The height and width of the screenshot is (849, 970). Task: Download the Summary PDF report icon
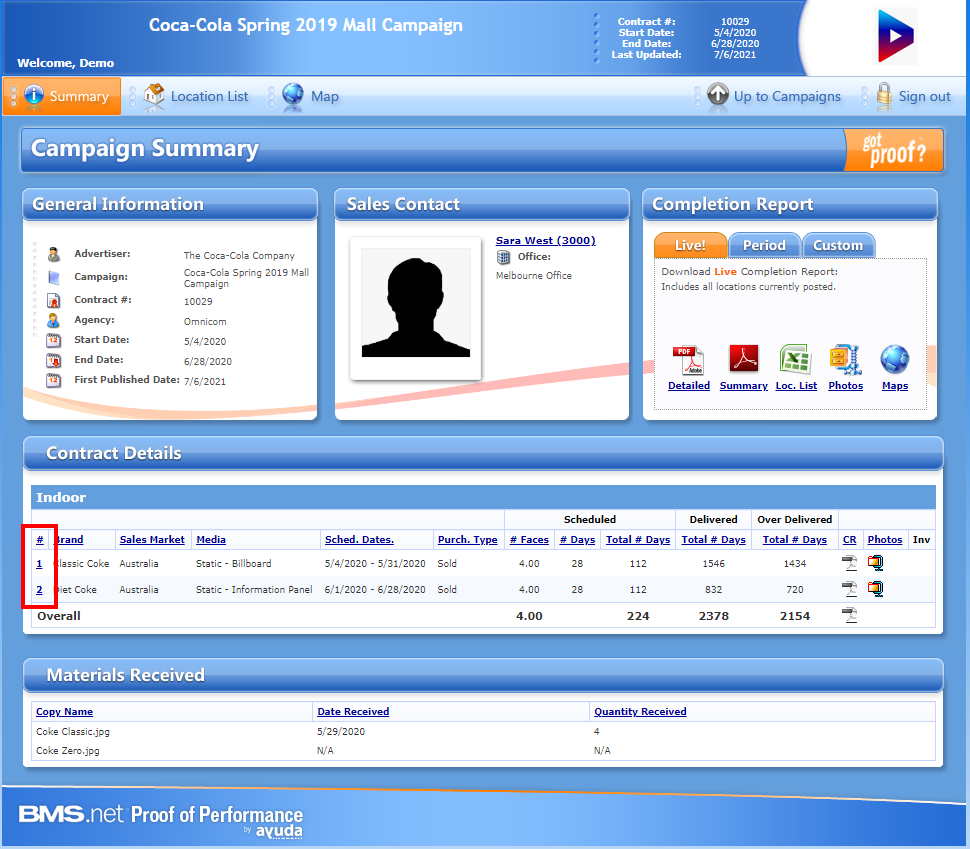[x=744, y=359]
